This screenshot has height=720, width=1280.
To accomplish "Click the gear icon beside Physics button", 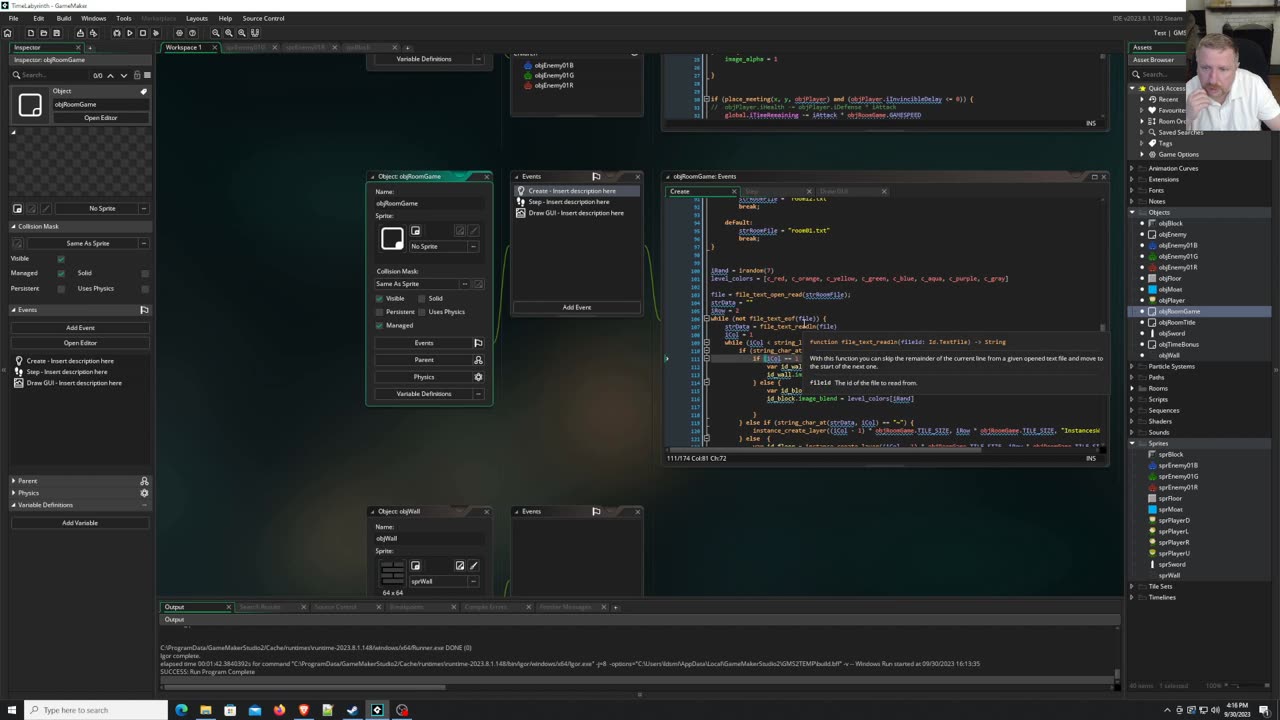I will (478, 377).
